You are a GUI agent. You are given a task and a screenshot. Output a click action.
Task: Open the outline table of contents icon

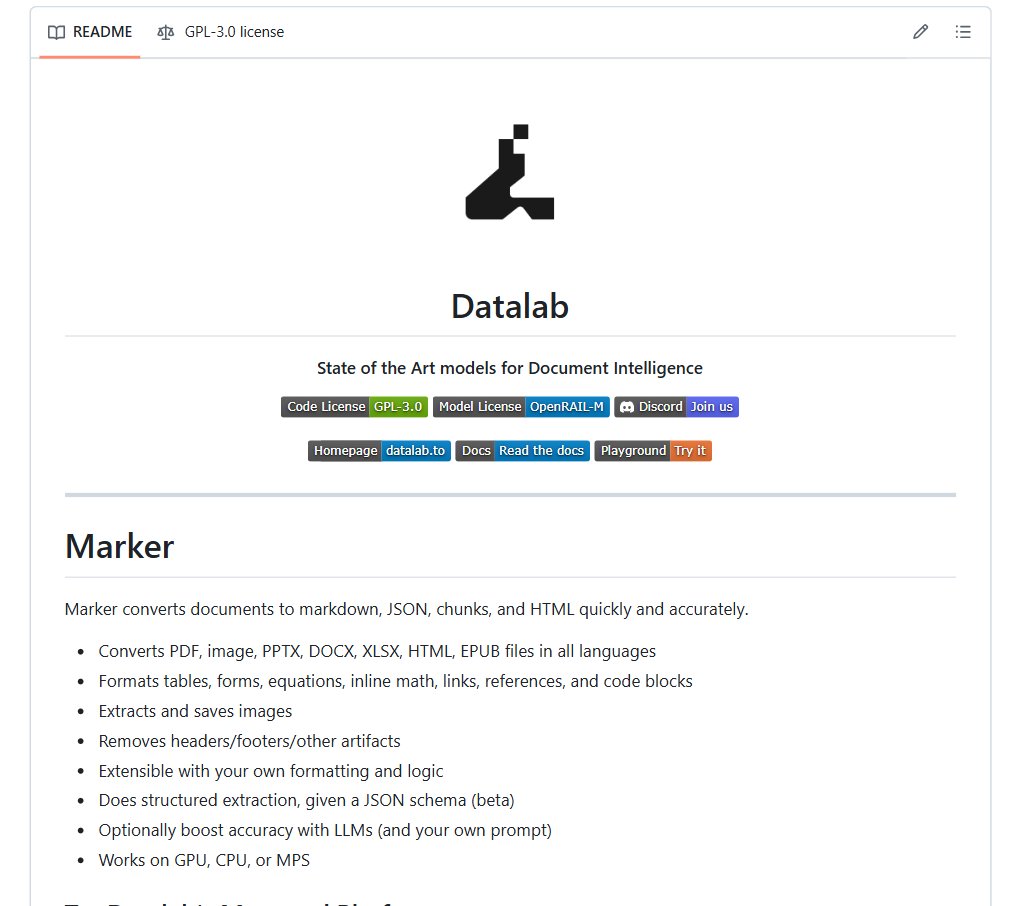point(963,32)
